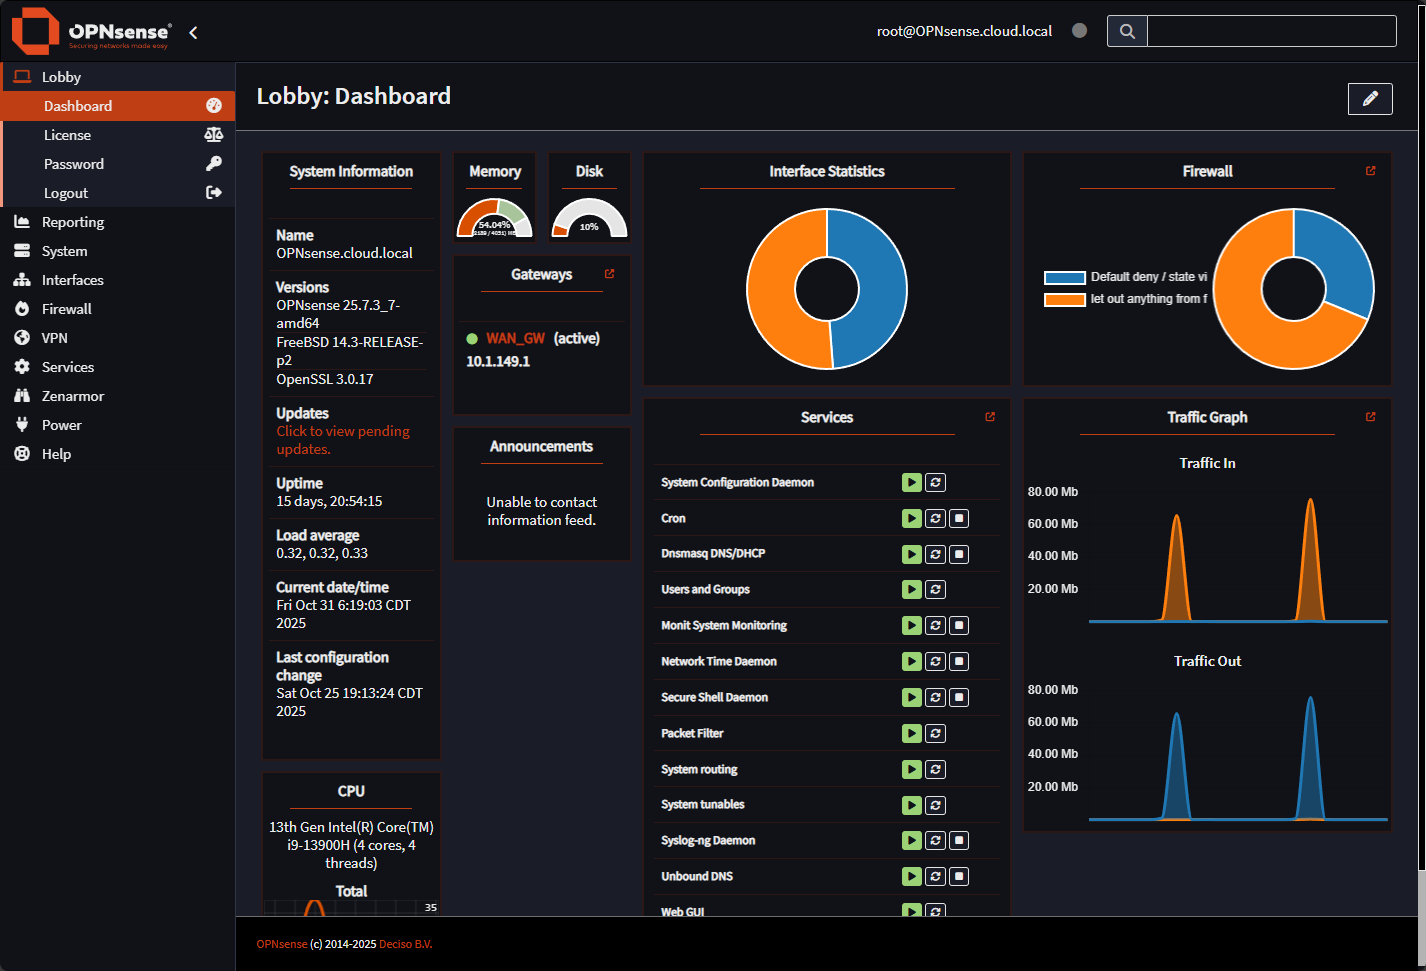
Task: Open the Gateways widget external link
Action: 609,274
